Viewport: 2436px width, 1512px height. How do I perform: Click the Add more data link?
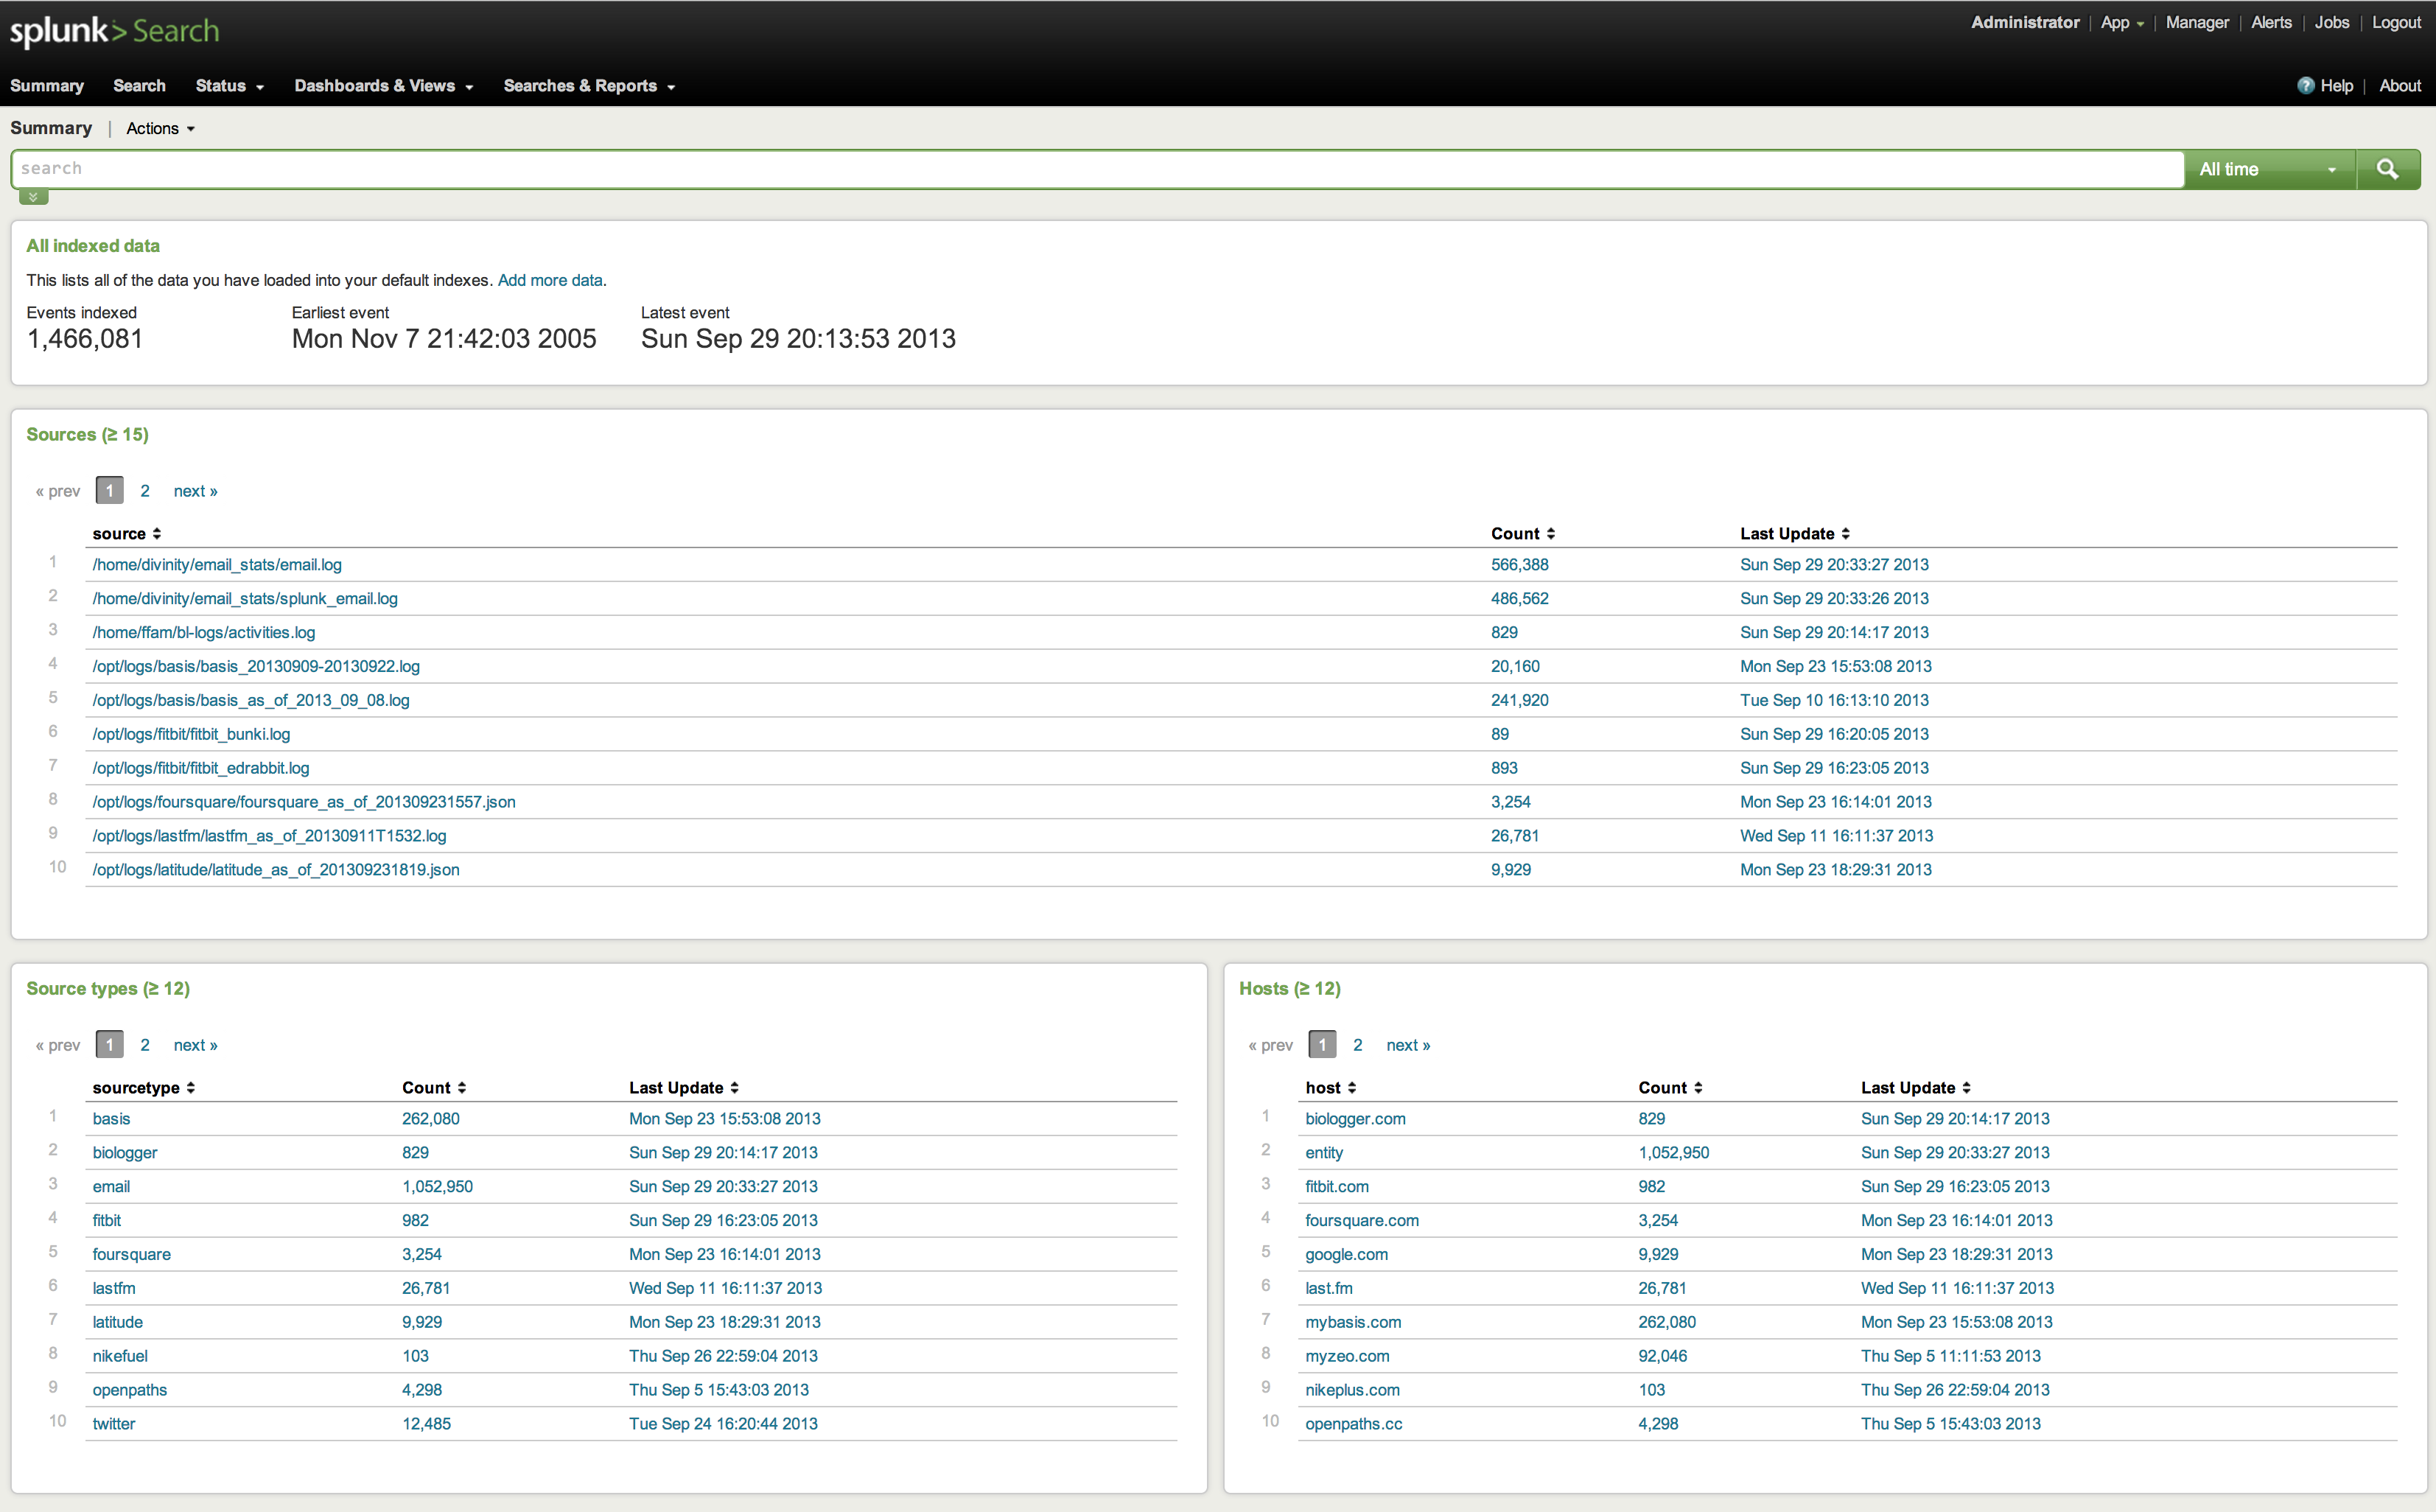[x=550, y=280]
